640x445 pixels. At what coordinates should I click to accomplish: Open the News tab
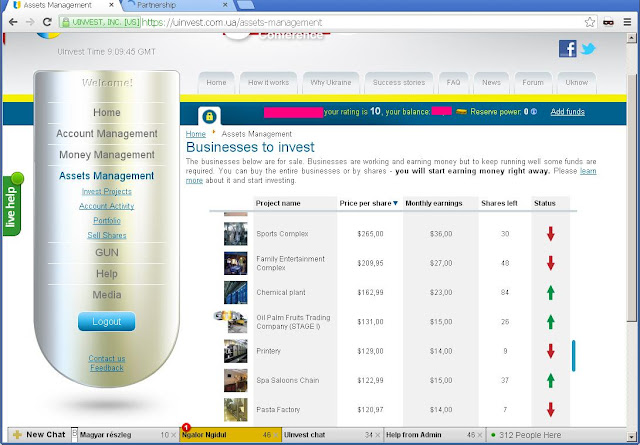[491, 82]
